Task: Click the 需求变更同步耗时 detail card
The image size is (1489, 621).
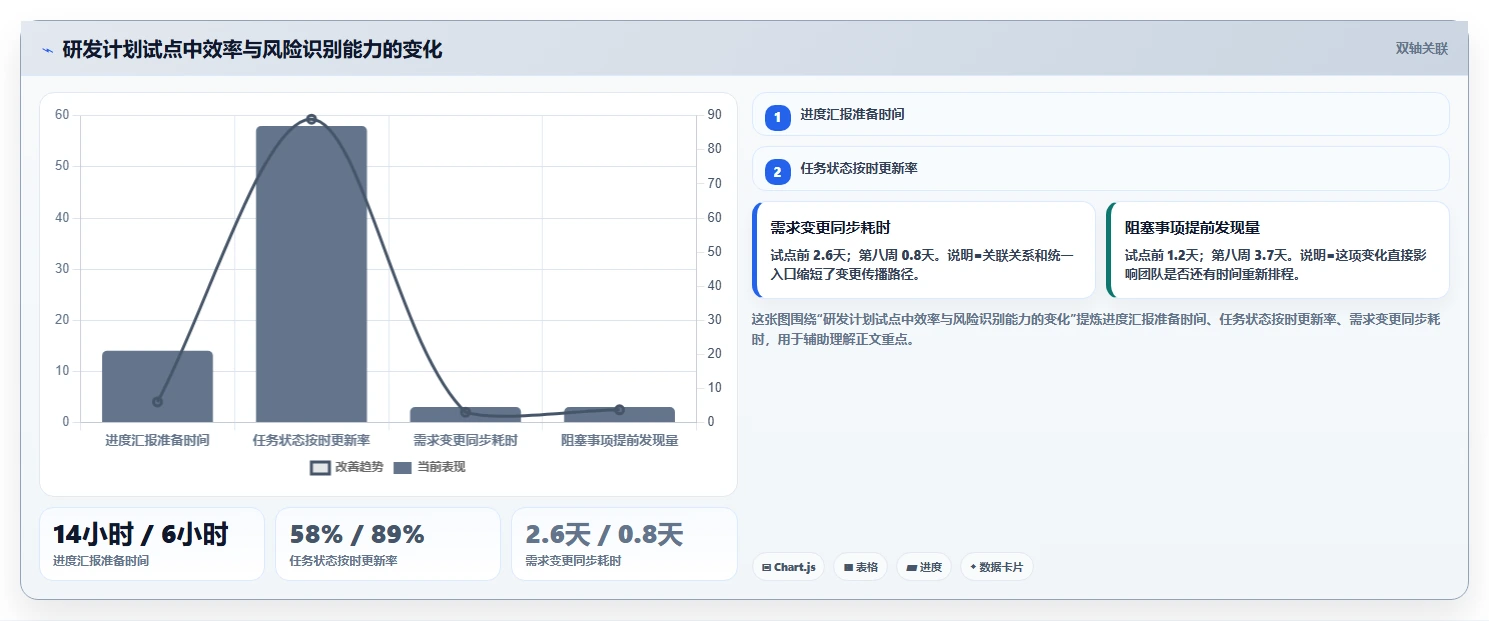Action: point(924,250)
